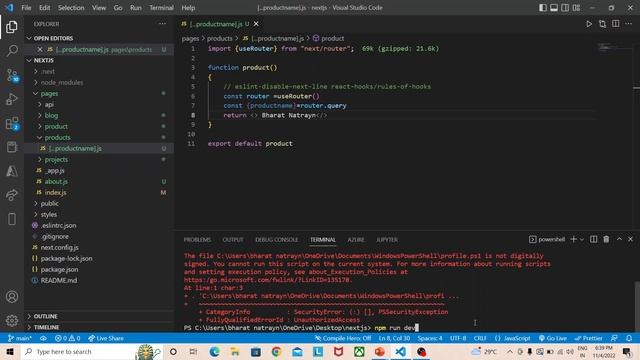Expand the Outline section
Screen dimensions: 640x360
pos(29,316)
